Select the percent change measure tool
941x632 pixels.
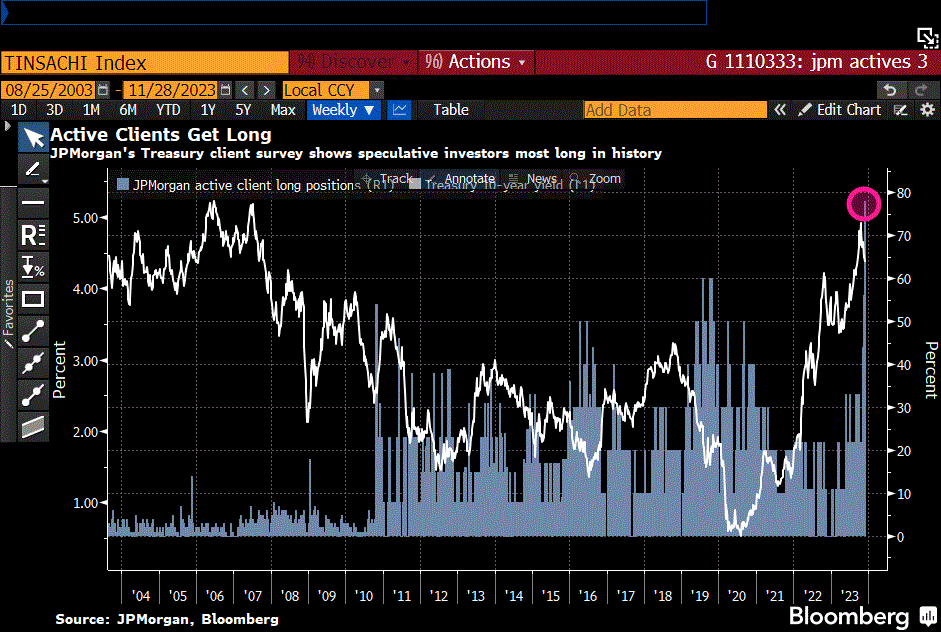click(x=33, y=267)
